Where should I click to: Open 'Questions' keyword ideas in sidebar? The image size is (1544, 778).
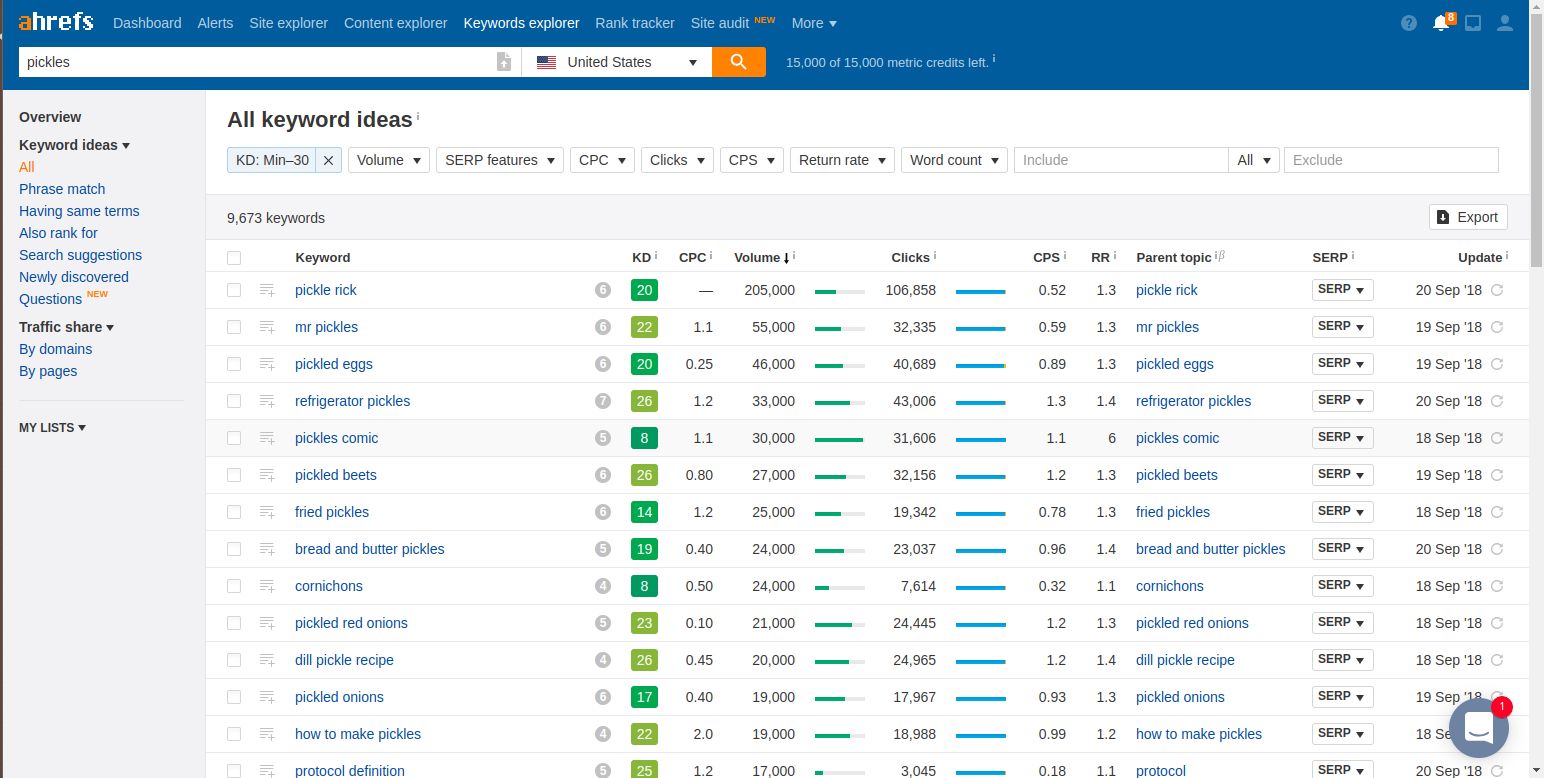click(50, 299)
